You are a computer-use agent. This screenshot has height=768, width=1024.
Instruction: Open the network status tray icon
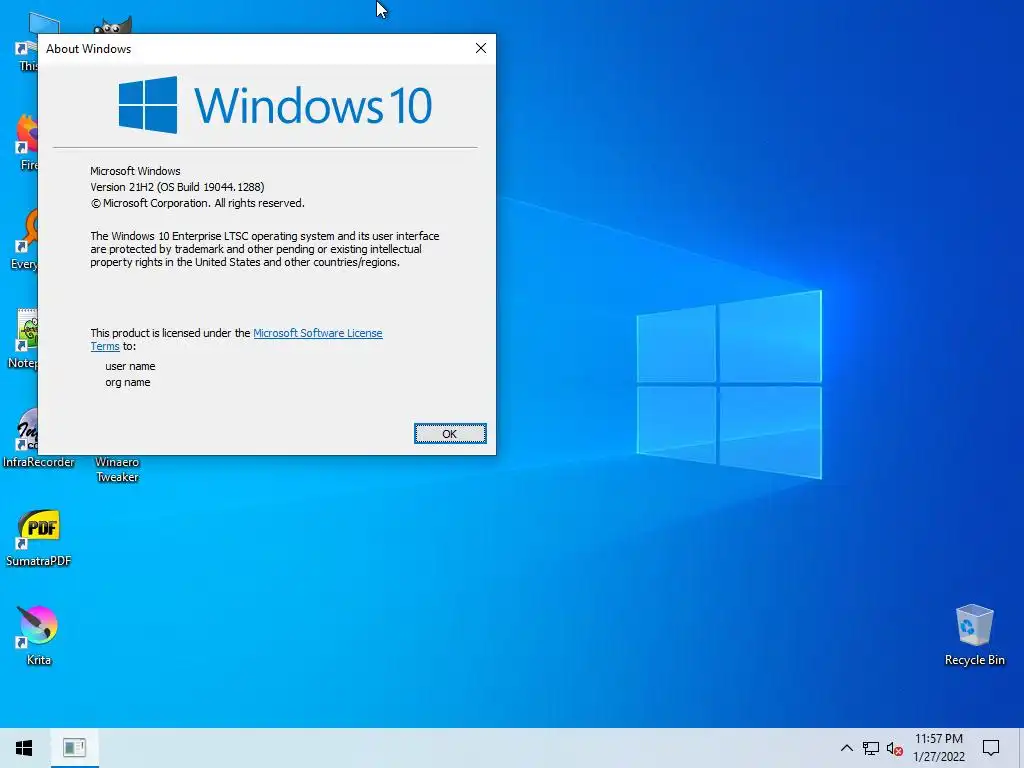tap(871, 748)
